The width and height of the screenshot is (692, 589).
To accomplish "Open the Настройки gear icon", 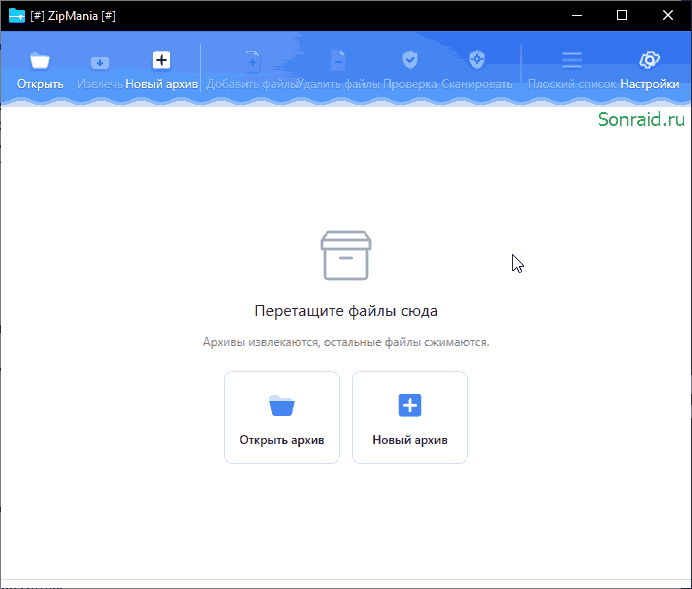I will coord(649,60).
